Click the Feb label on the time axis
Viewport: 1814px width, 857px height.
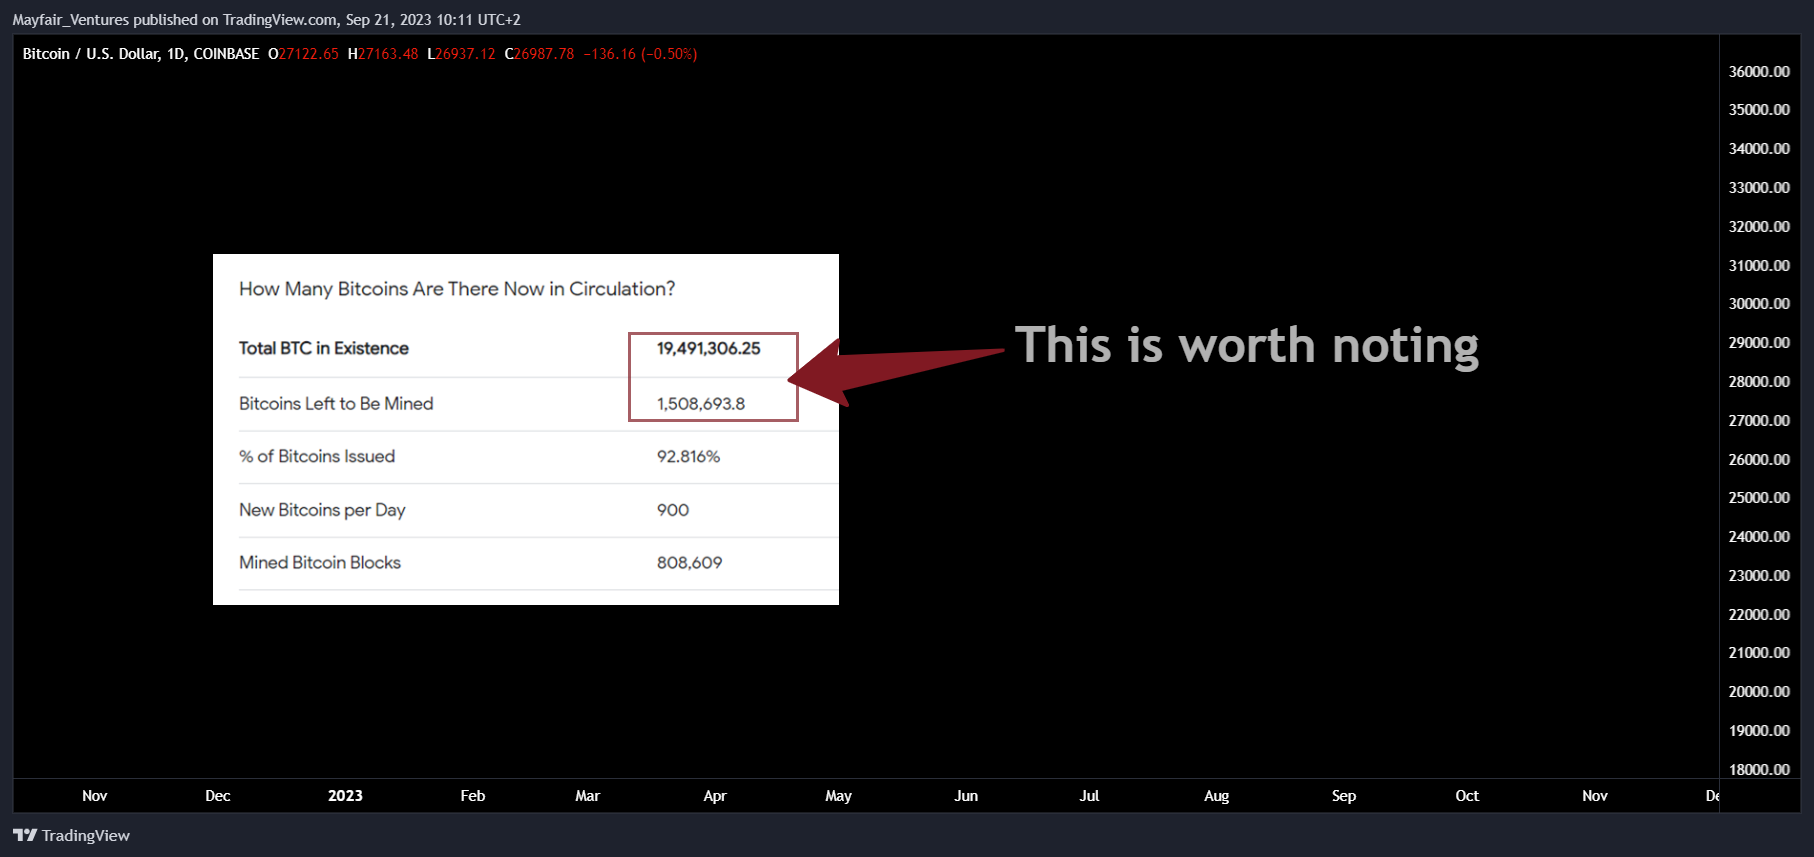click(x=473, y=796)
